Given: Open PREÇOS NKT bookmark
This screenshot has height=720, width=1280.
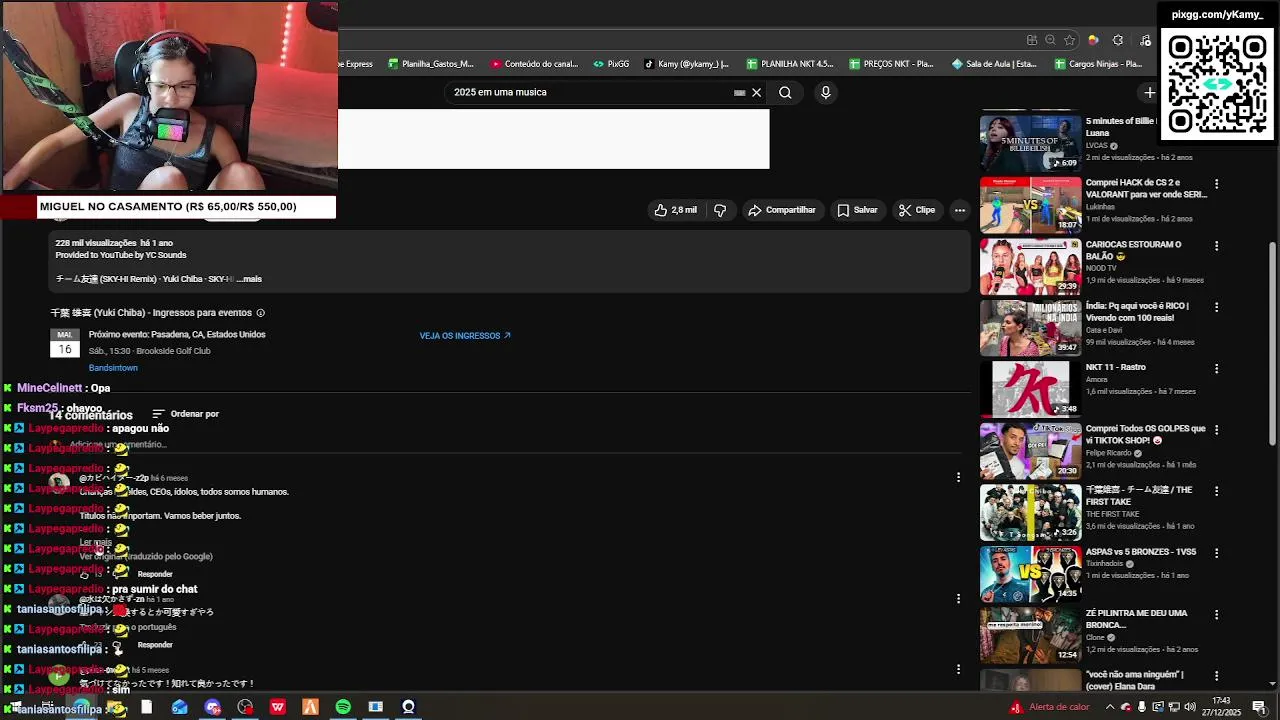Looking at the screenshot, I should pos(891,64).
